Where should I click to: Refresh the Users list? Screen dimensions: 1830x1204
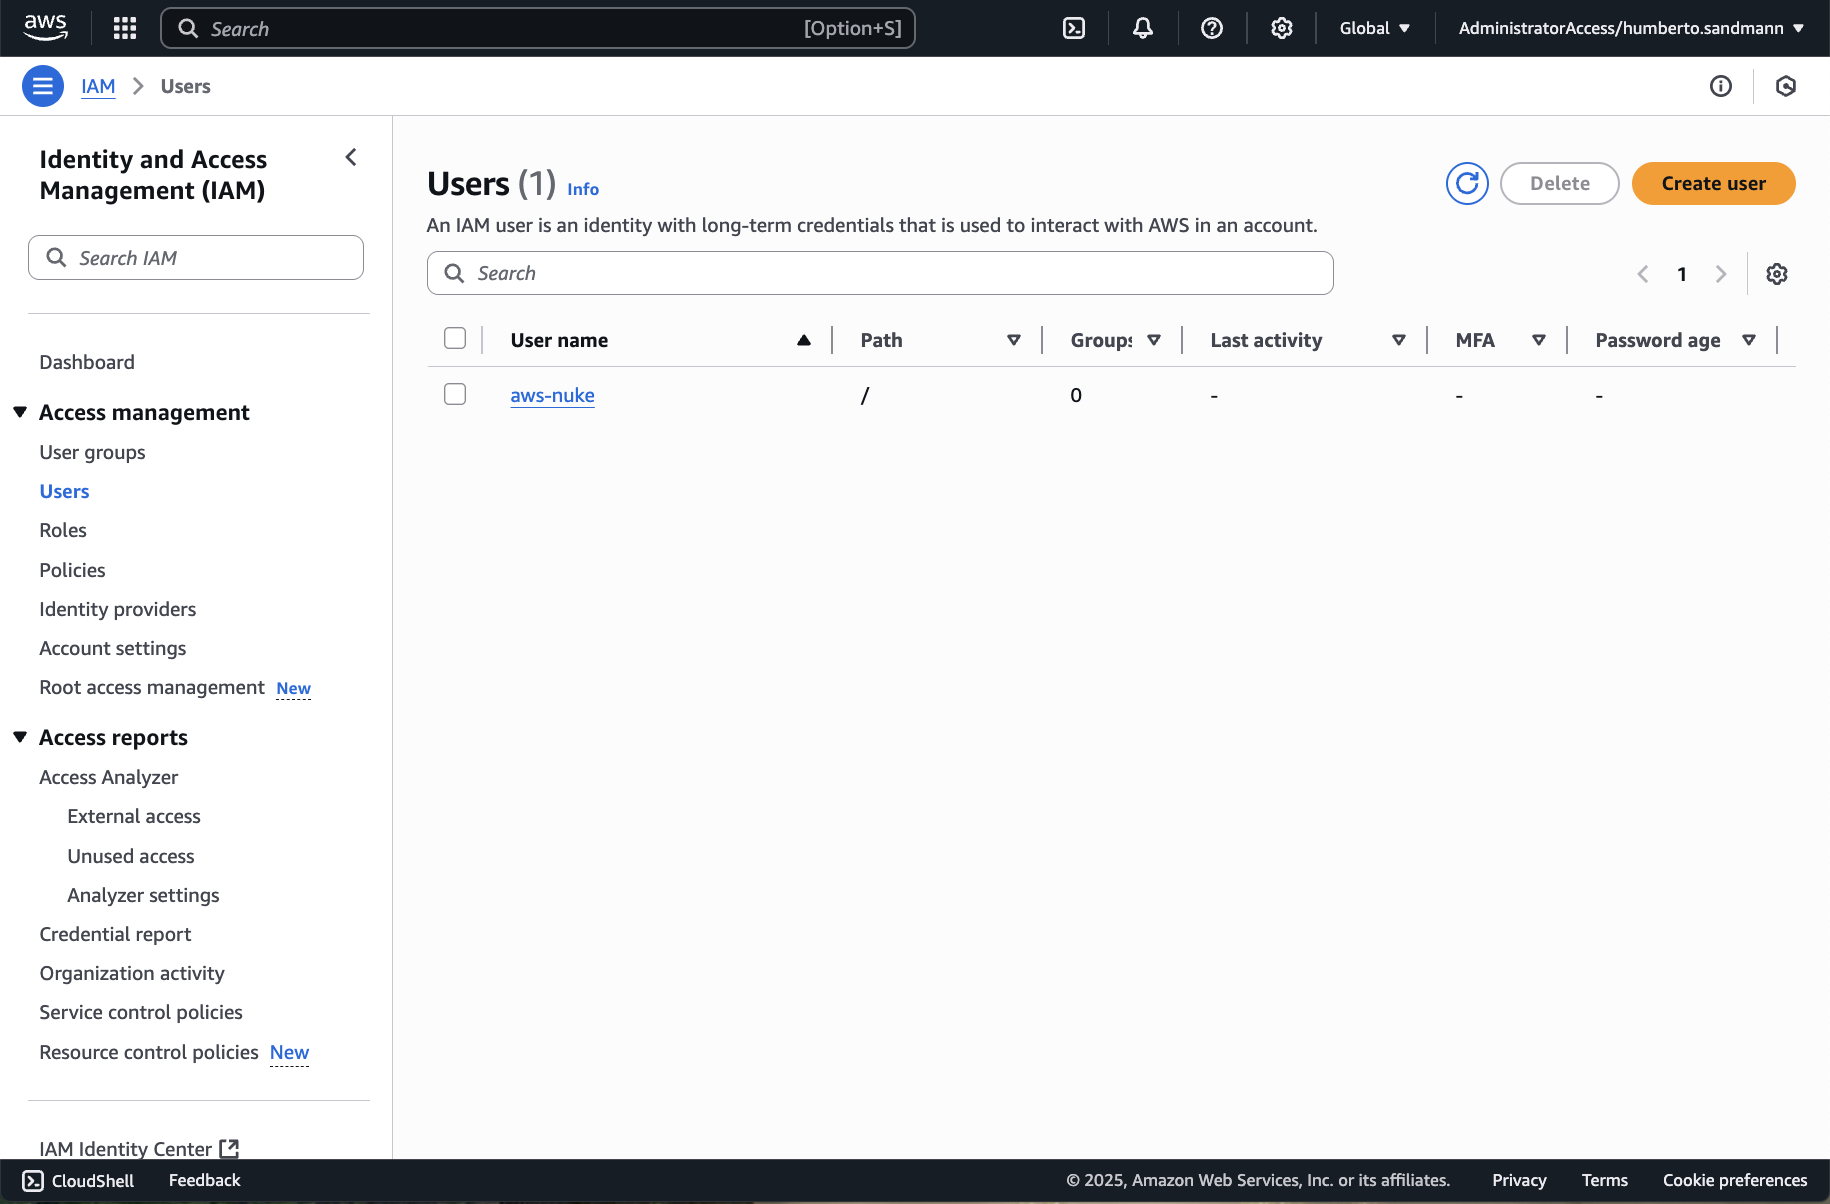(x=1467, y=183)
